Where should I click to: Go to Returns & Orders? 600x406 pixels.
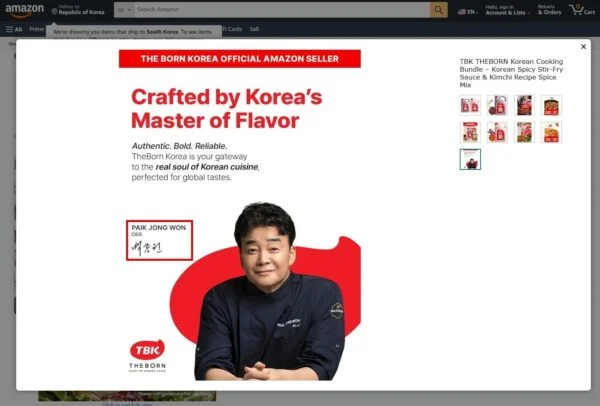(549, 10)
